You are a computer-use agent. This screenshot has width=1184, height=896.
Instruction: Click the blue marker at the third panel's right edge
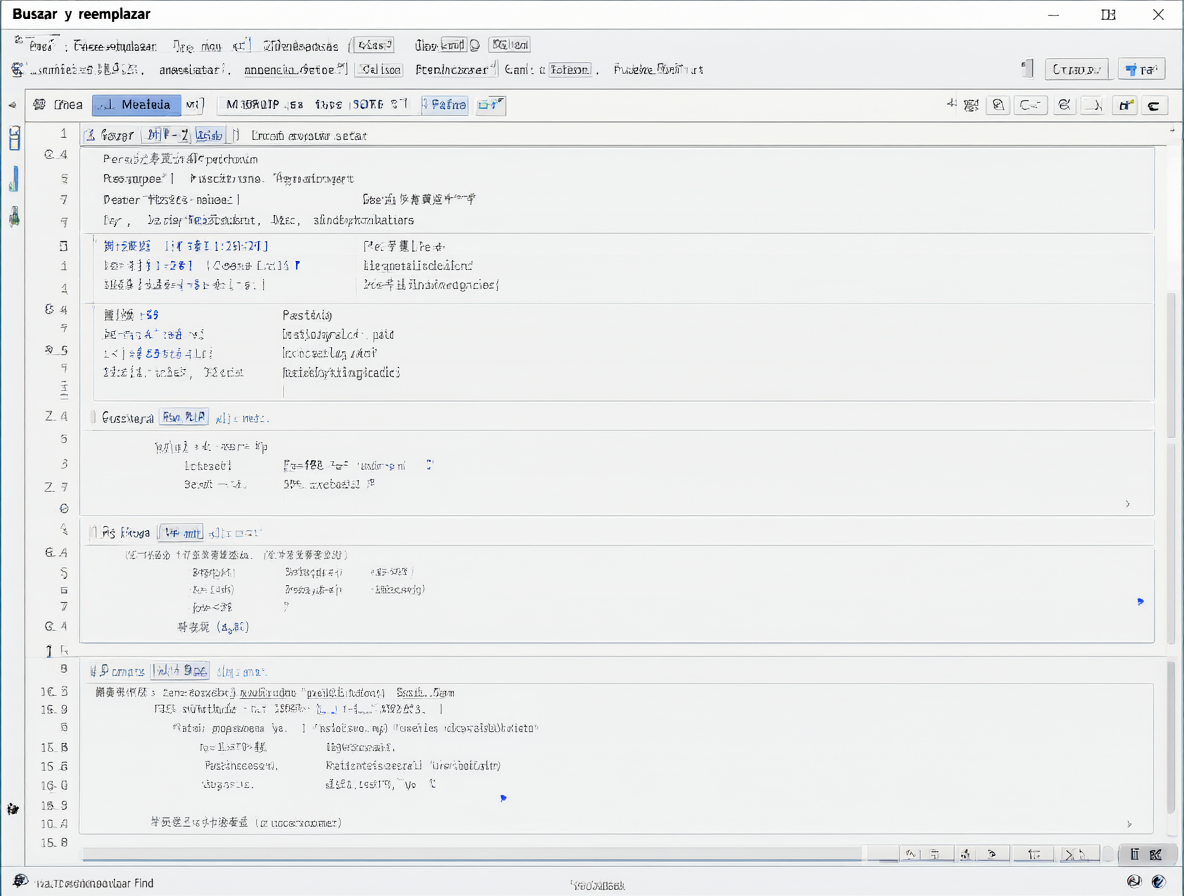[1140, 602]
